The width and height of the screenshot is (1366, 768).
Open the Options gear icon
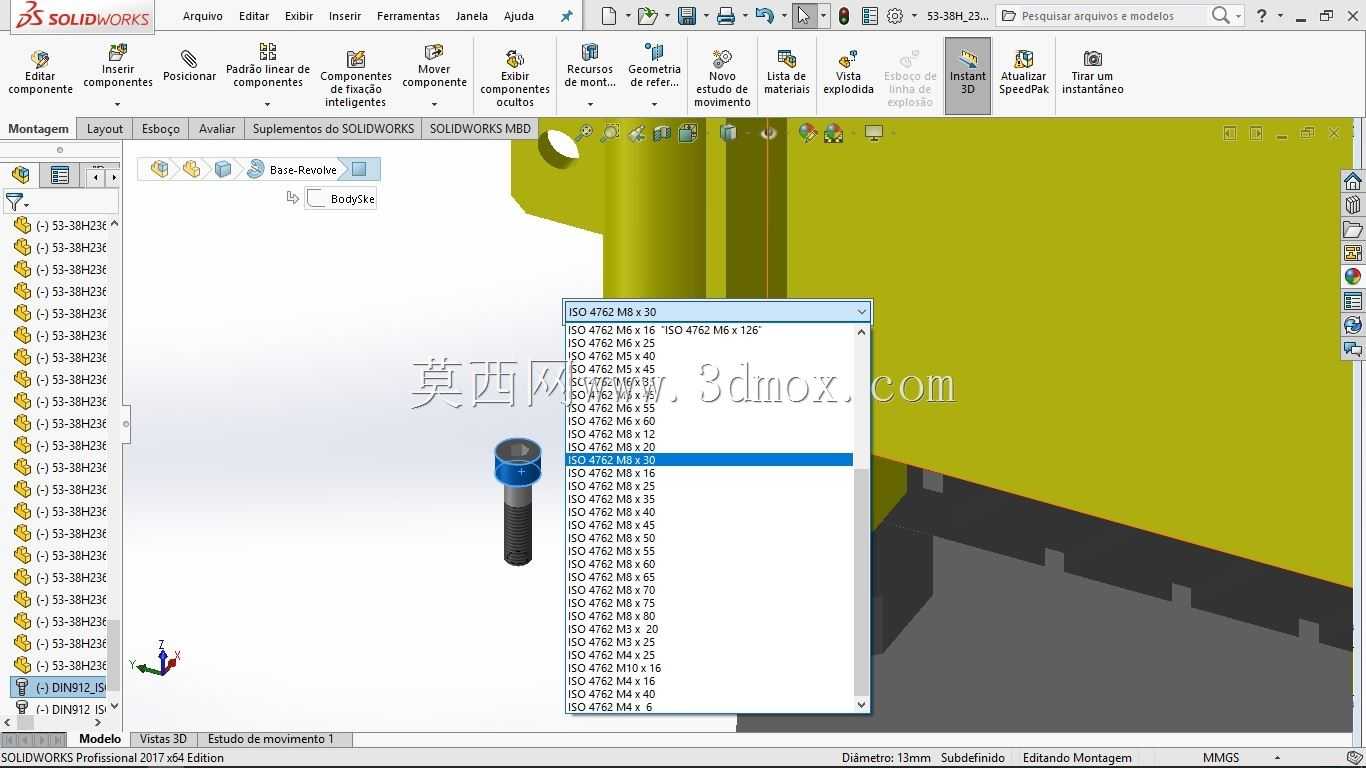coord(895,16)
